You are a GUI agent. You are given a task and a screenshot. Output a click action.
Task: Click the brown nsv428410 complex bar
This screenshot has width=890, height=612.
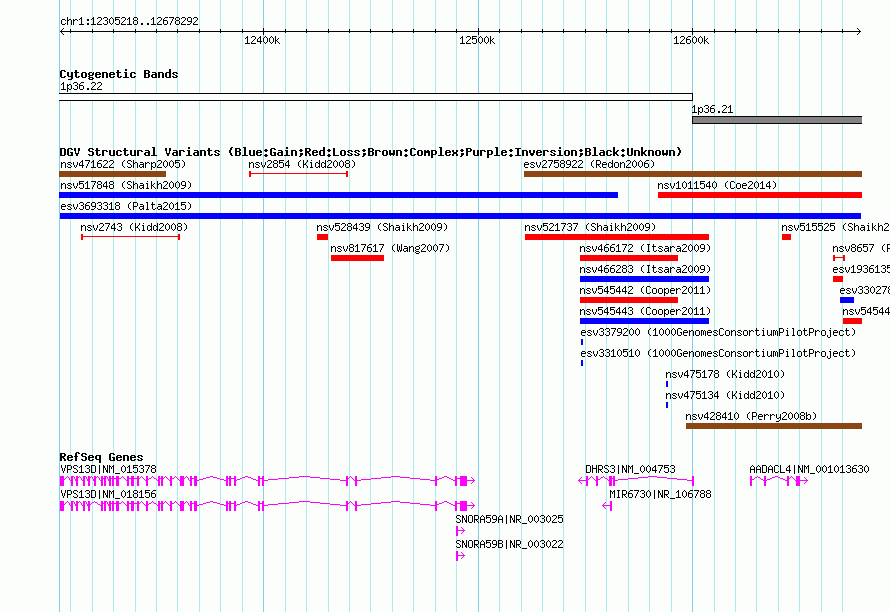774,426
